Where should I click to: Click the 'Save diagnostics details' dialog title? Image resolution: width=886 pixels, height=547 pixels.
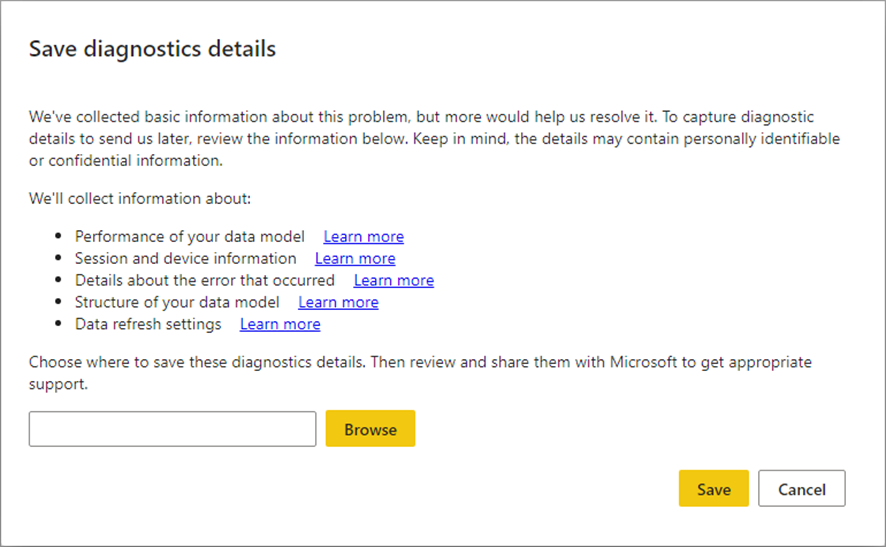pos(152,48)
